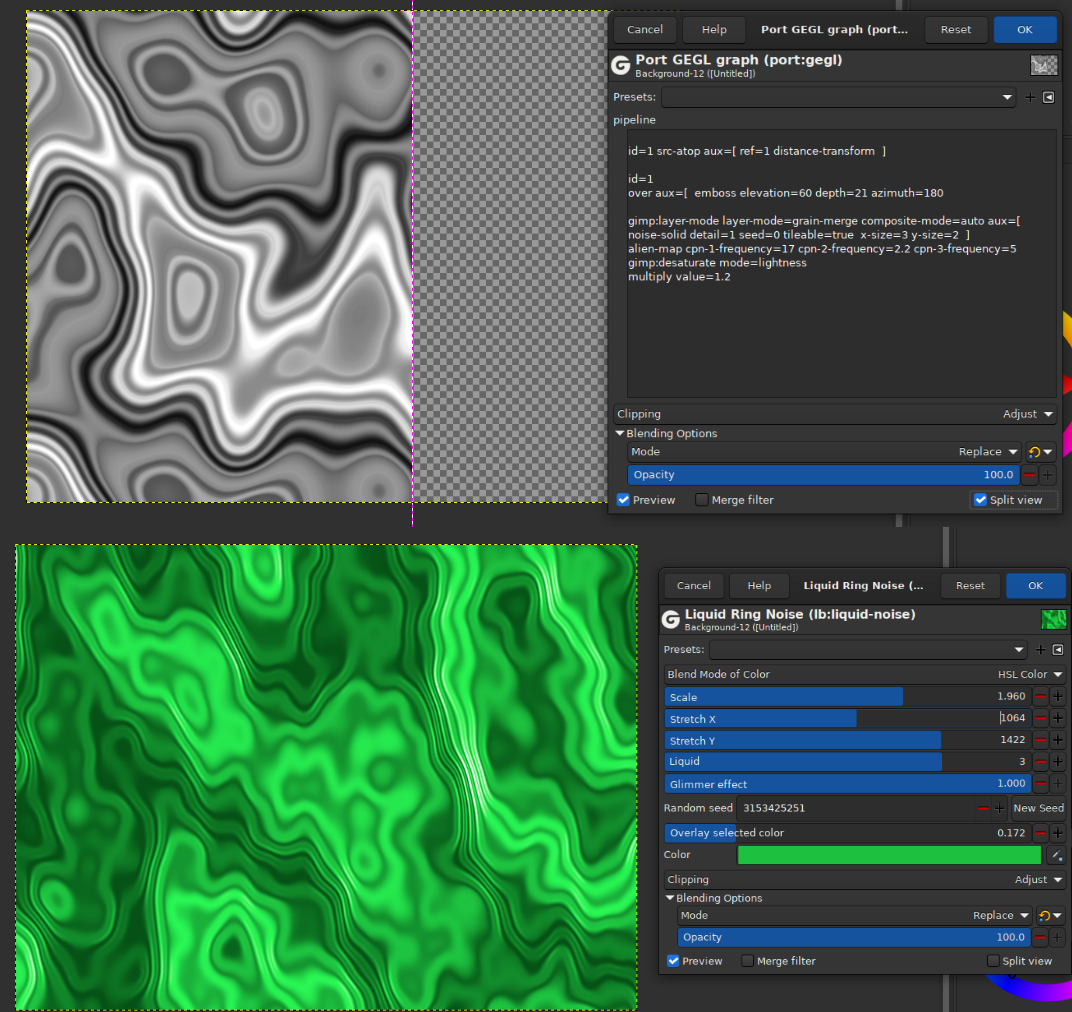The width and height of the screenshot is (1072, 1012).
Task: Decrease the Stretch X value
Action: point(1041,719)
